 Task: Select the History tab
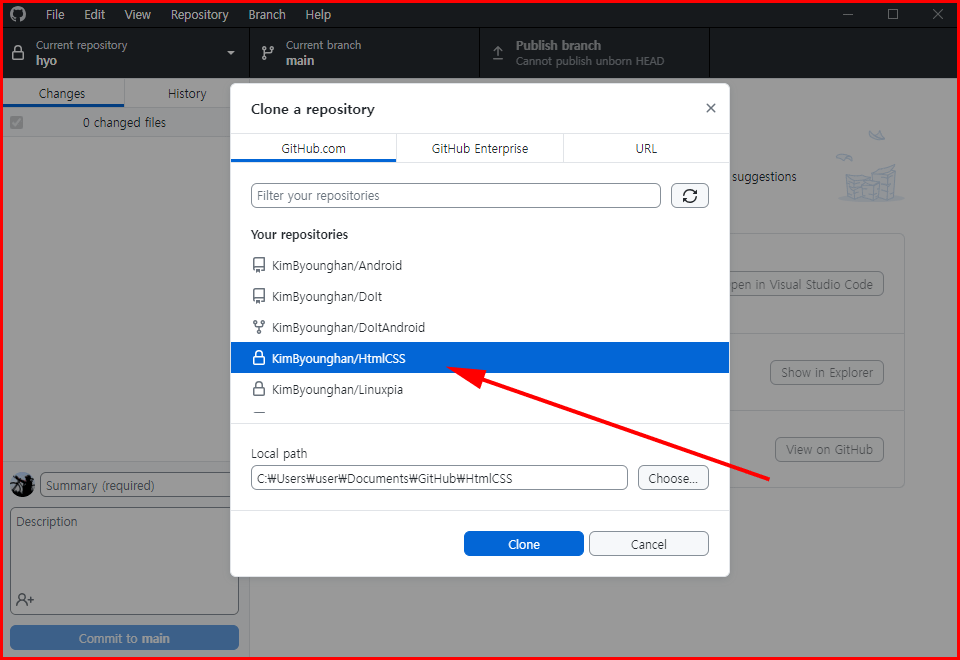click(187, 93)
